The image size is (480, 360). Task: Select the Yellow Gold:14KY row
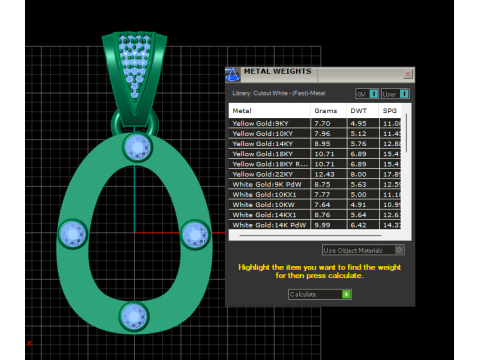tap(315, 144)
